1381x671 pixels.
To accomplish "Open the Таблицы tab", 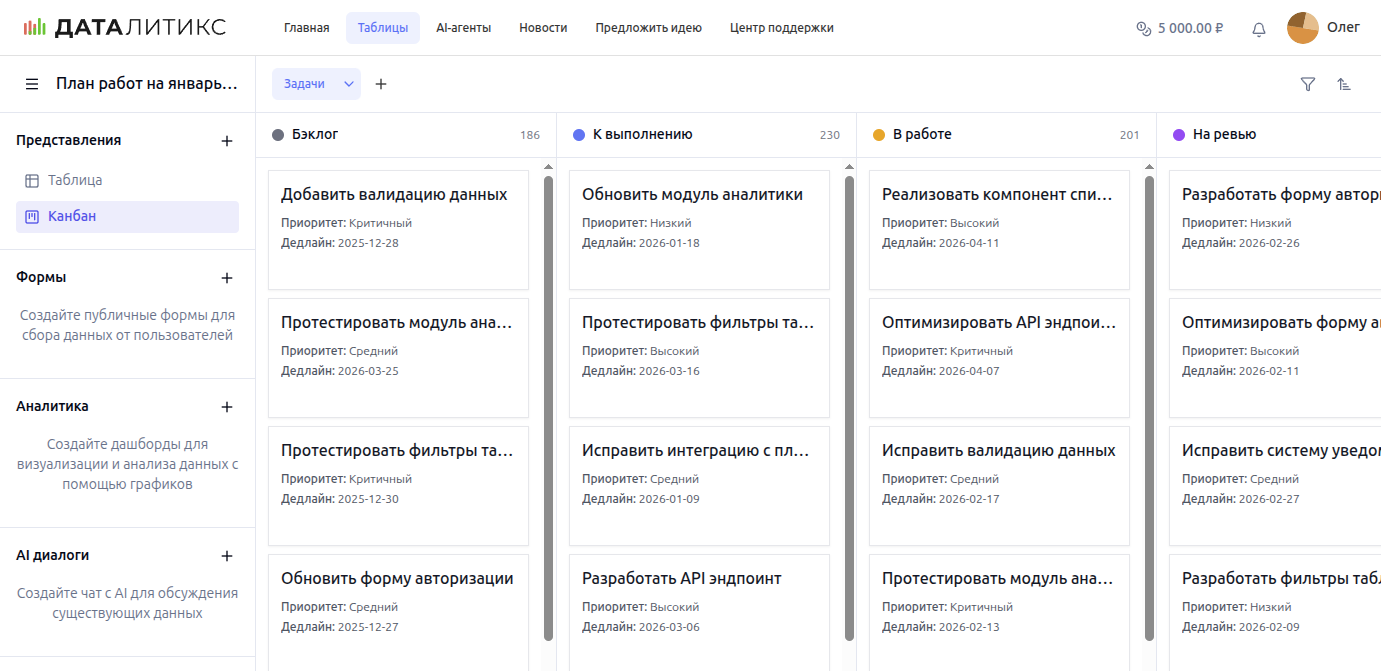I will (x=382, y=28).
